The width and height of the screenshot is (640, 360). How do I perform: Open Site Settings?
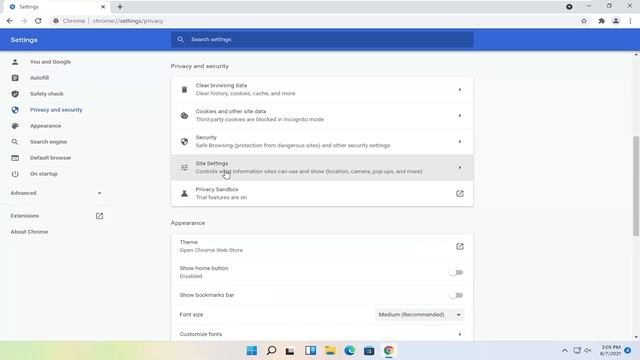(x=322, y=167)
